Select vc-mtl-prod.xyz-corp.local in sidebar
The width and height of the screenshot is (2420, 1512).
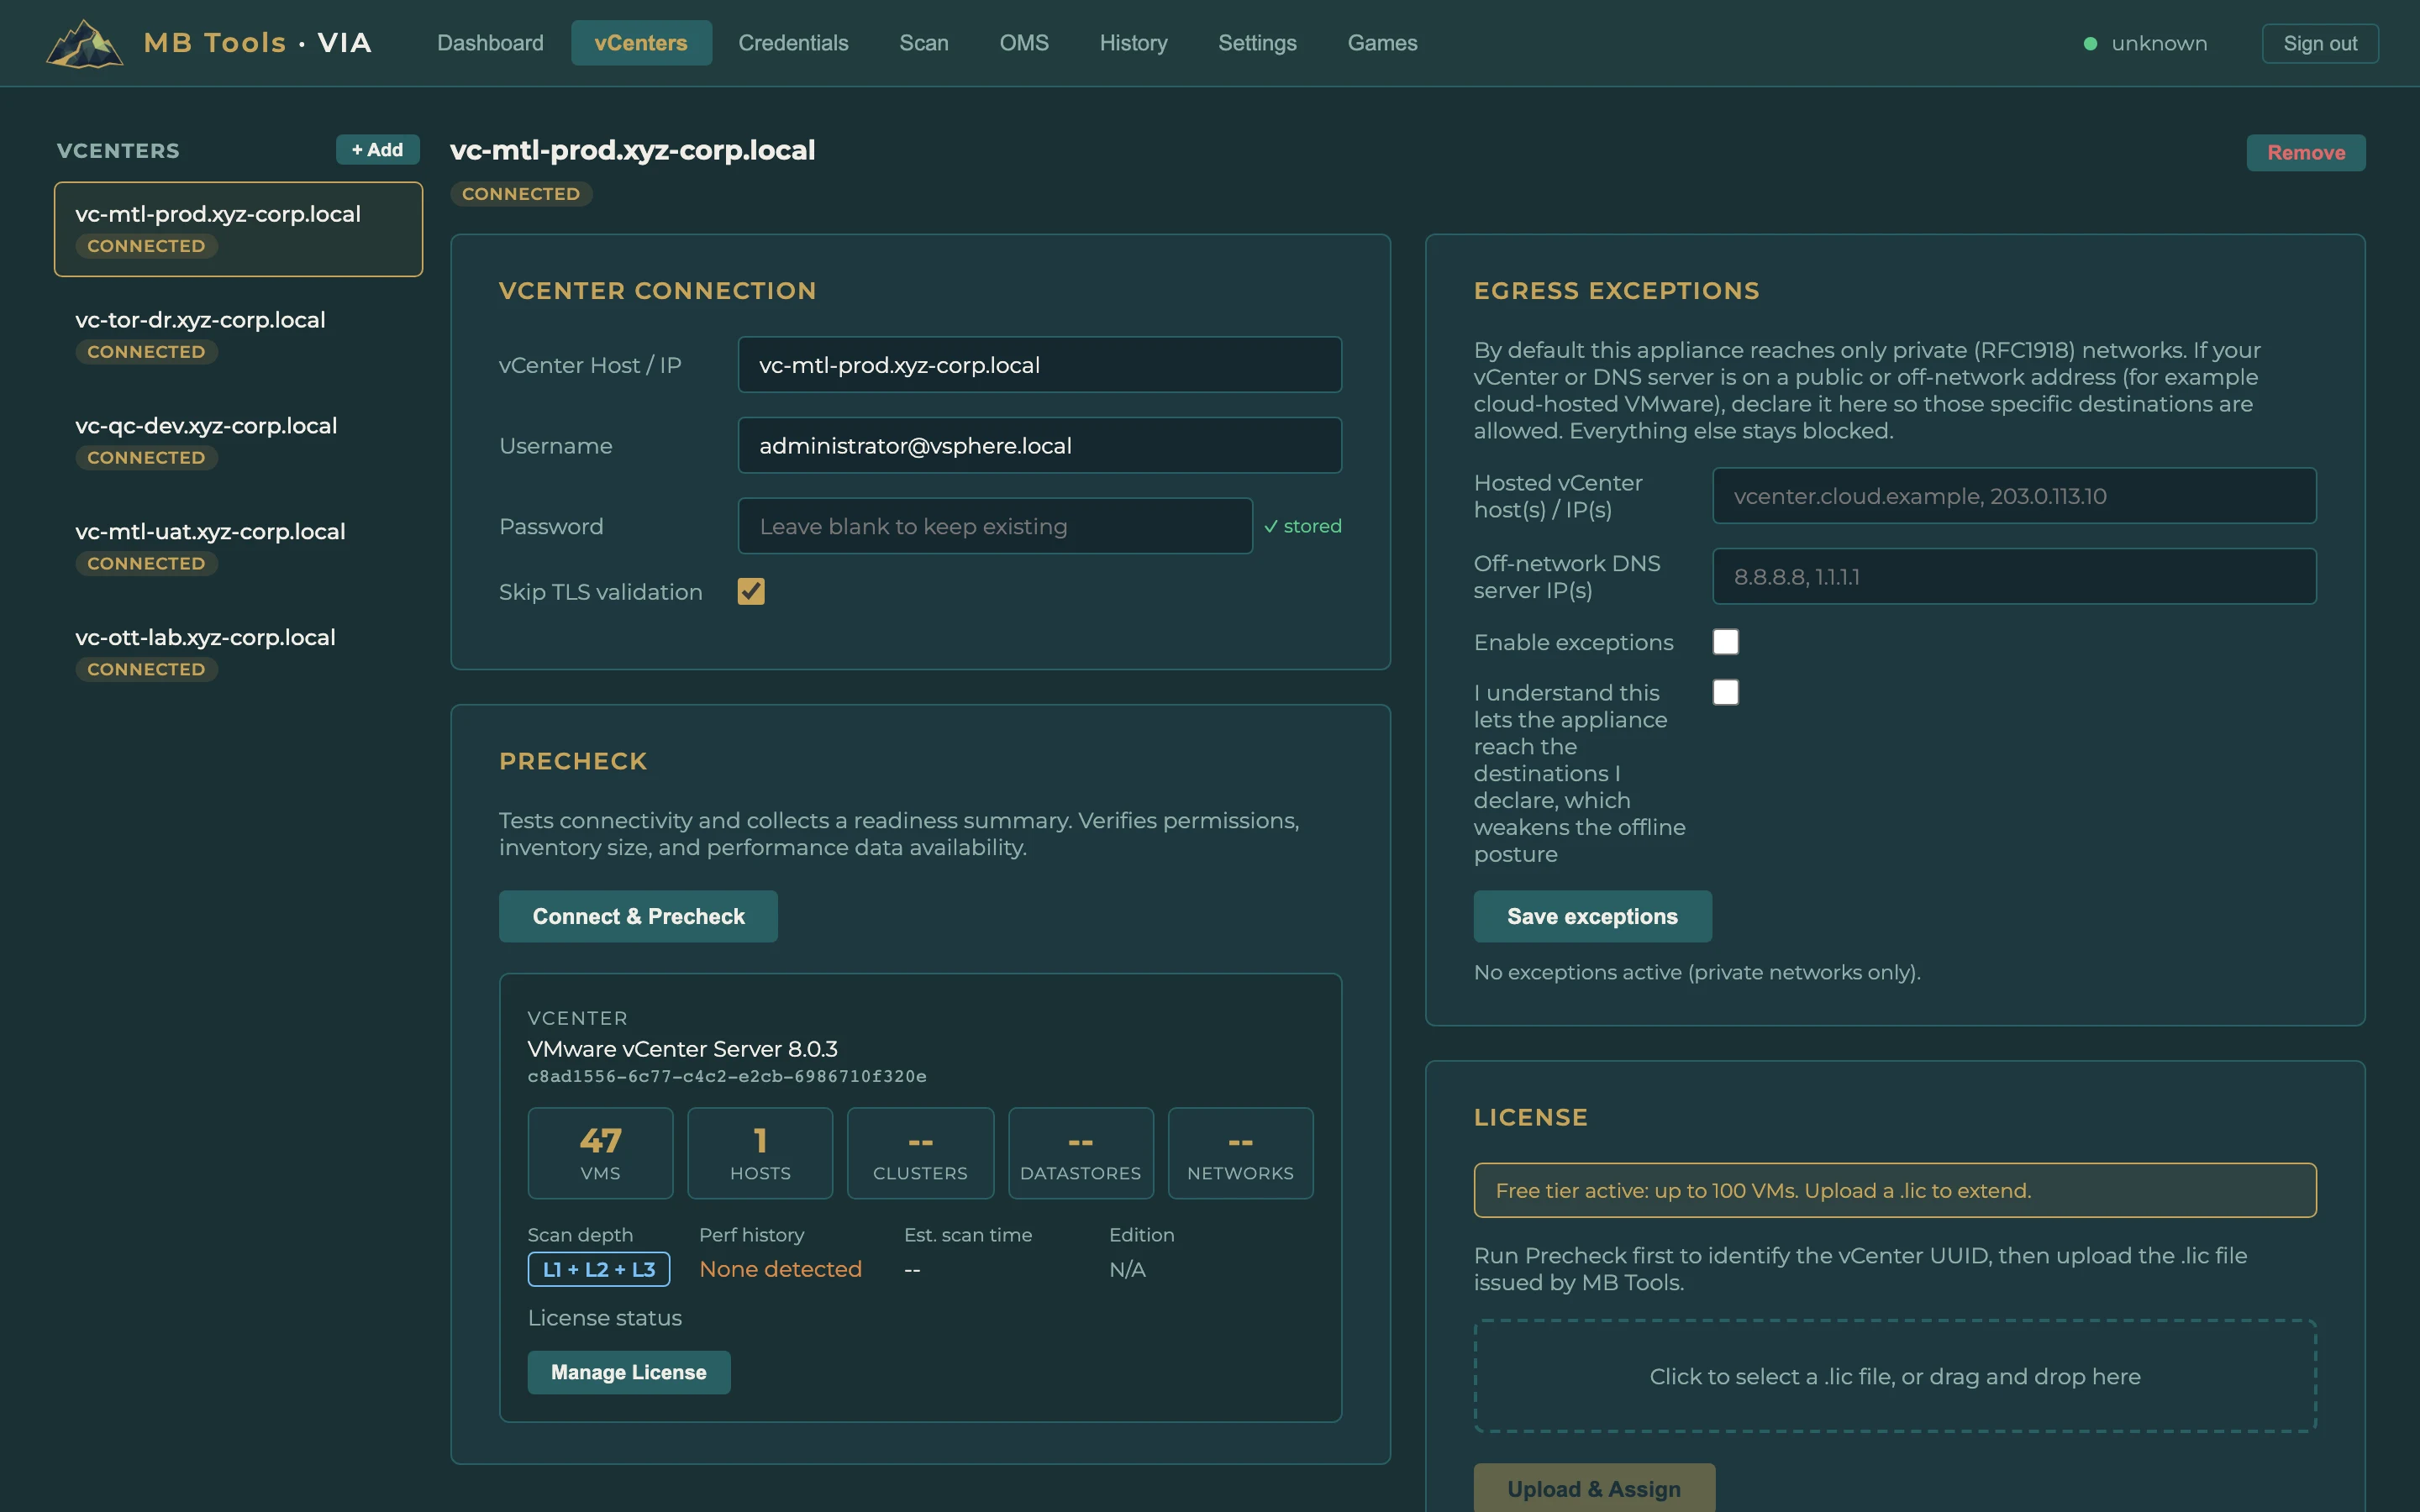click(x=238, y=229)
